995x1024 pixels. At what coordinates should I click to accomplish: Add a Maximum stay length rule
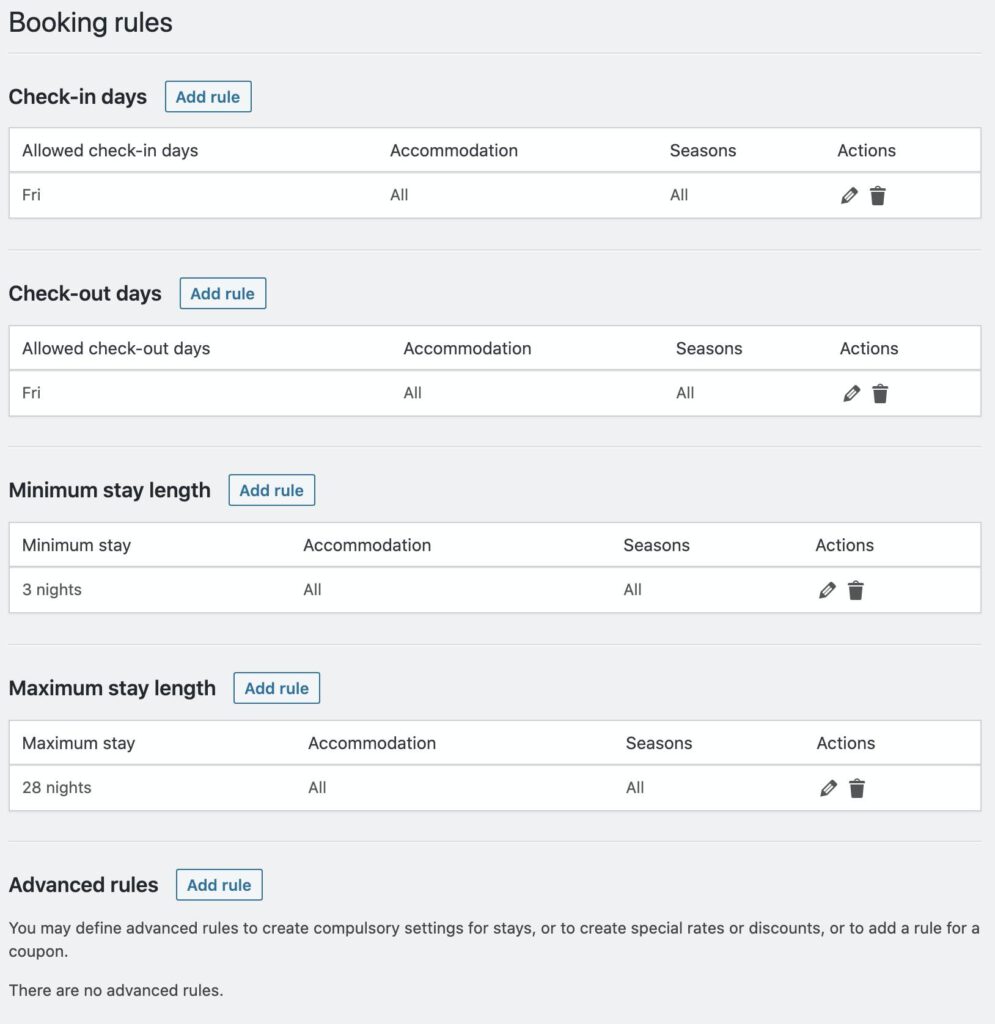(x=277, y=688)
